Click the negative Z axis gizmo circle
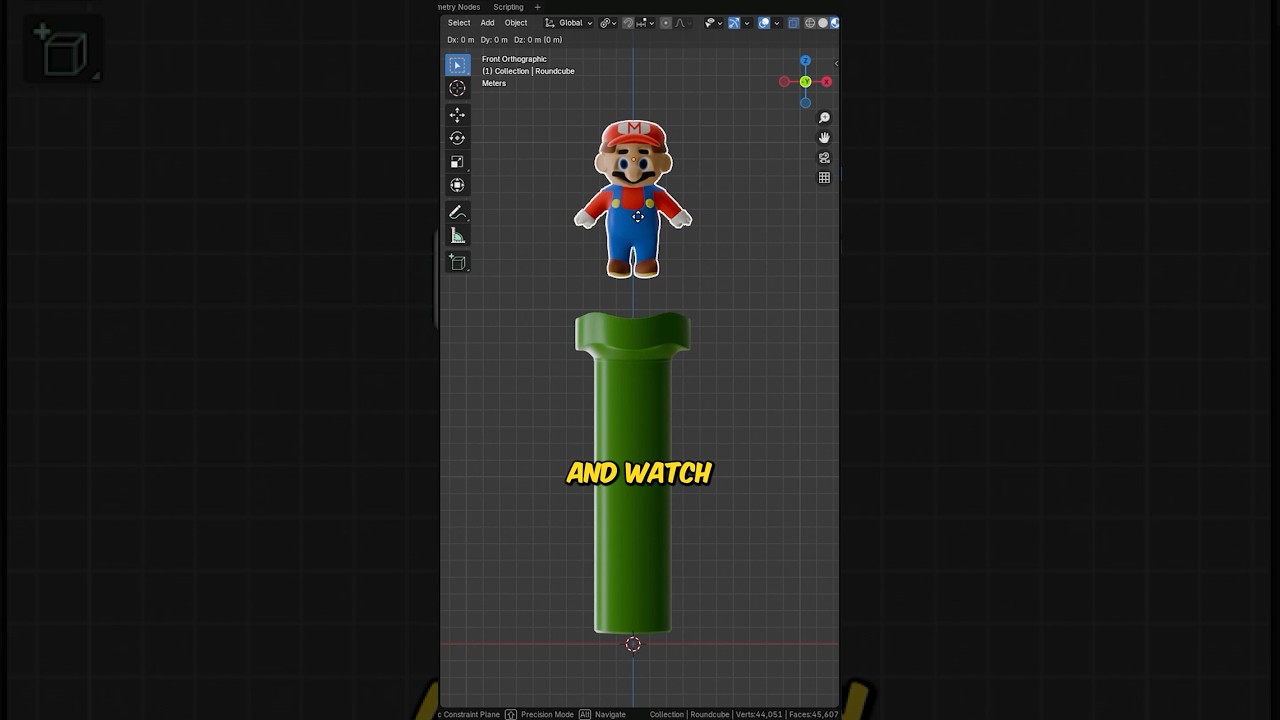Viewport: 1280px width, 720px height. point(805,102)
